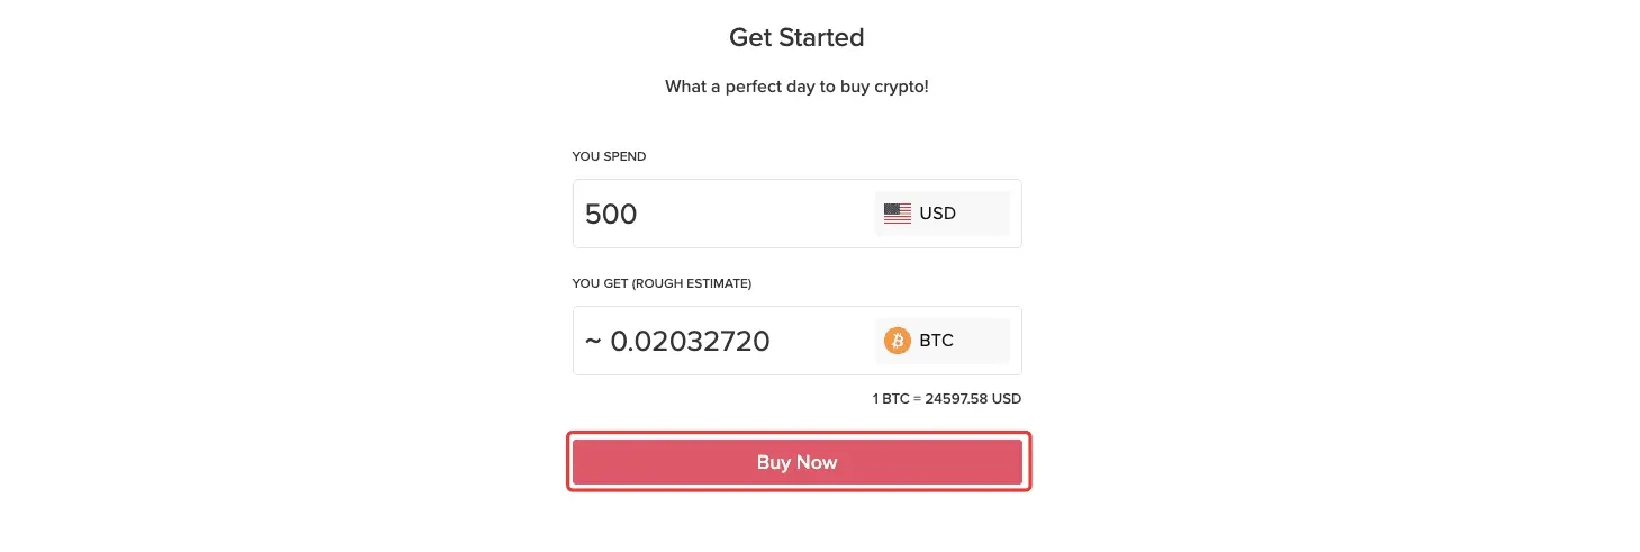Open the BTC crypto selector
Viewport: 1640px width, 552px height.
click(942, 341)
